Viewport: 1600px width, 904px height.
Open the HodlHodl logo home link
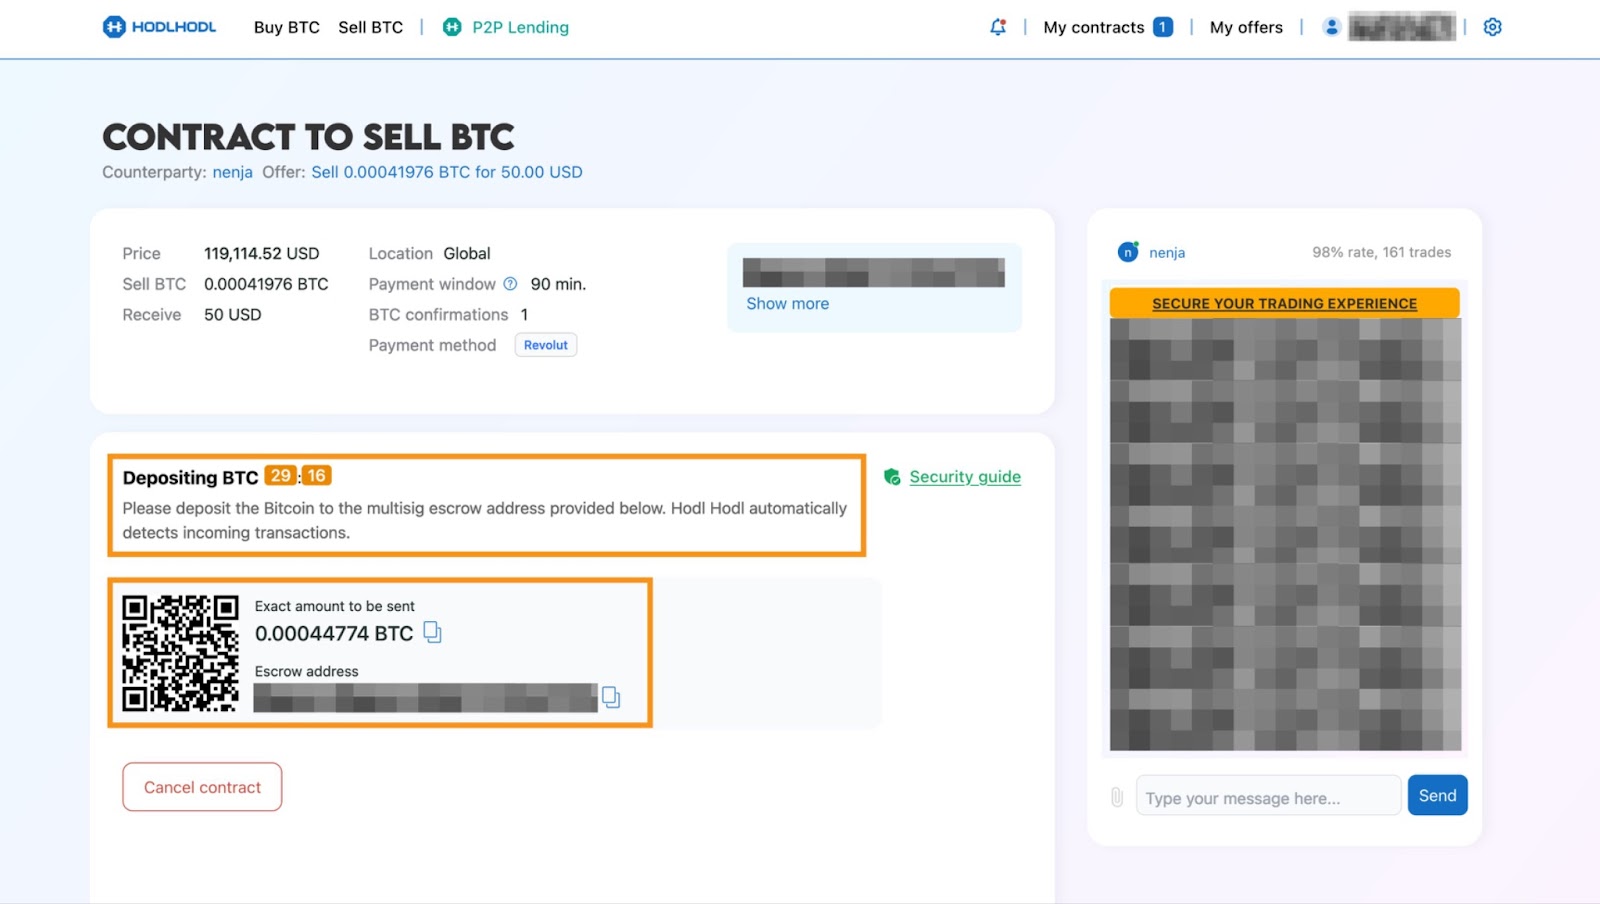159,27
